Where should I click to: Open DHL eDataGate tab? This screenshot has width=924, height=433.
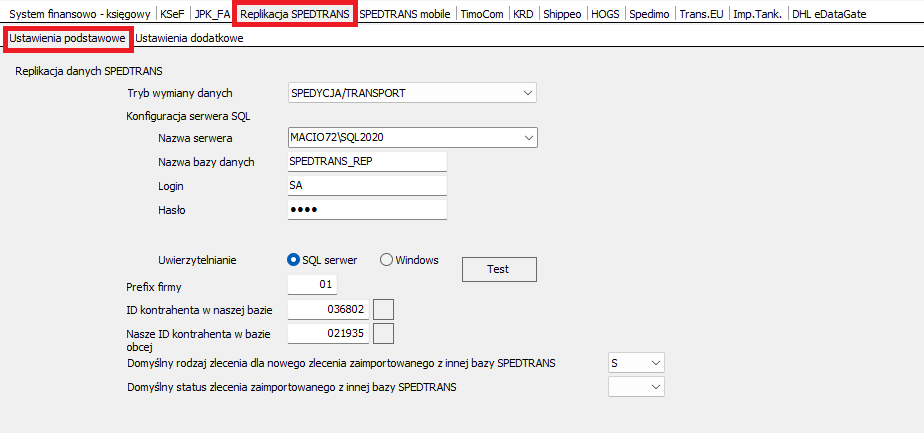tap(829, 14)
